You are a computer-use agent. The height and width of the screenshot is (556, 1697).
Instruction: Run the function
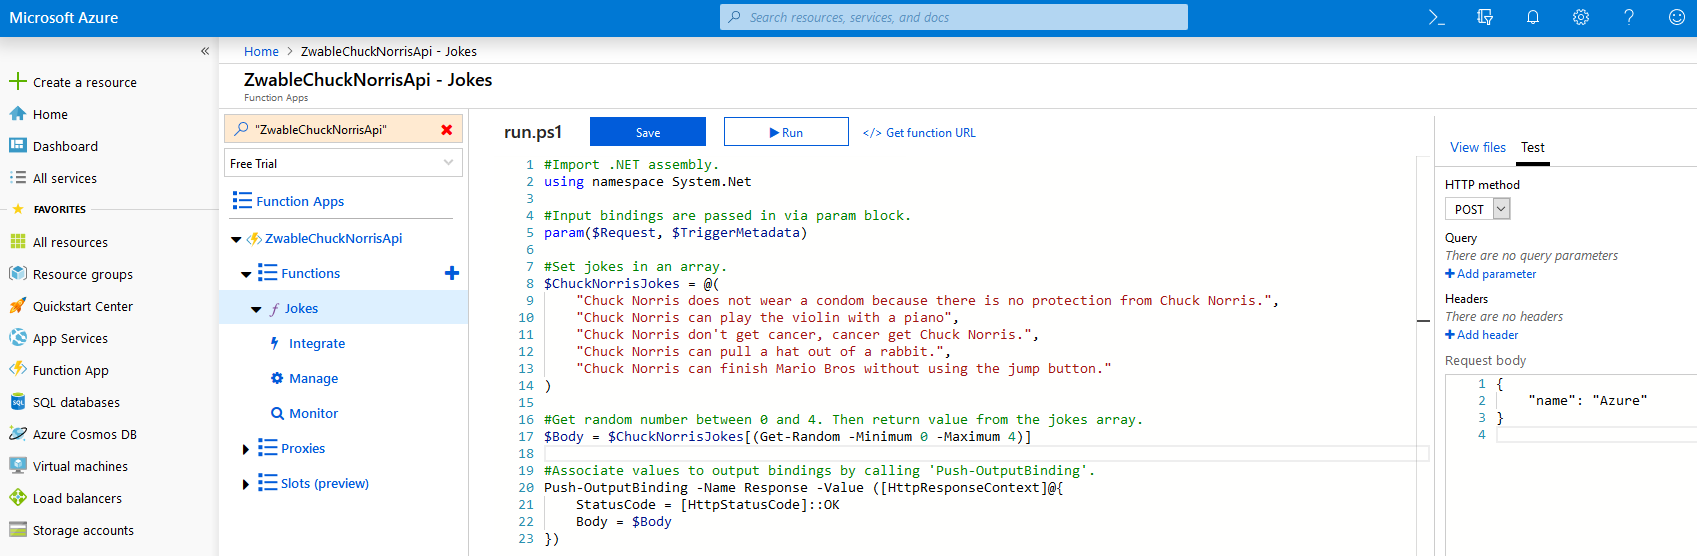(786, 132)
